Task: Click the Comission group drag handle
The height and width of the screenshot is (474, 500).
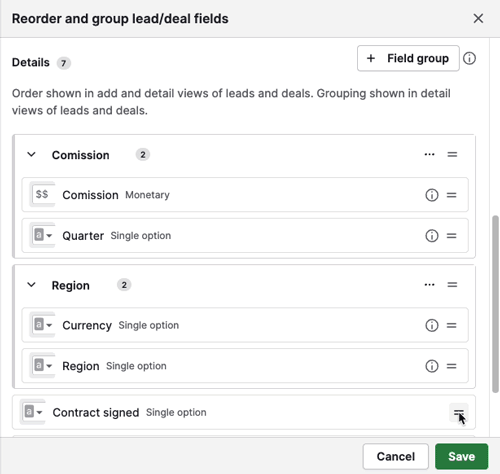Action: click(452, 154)
